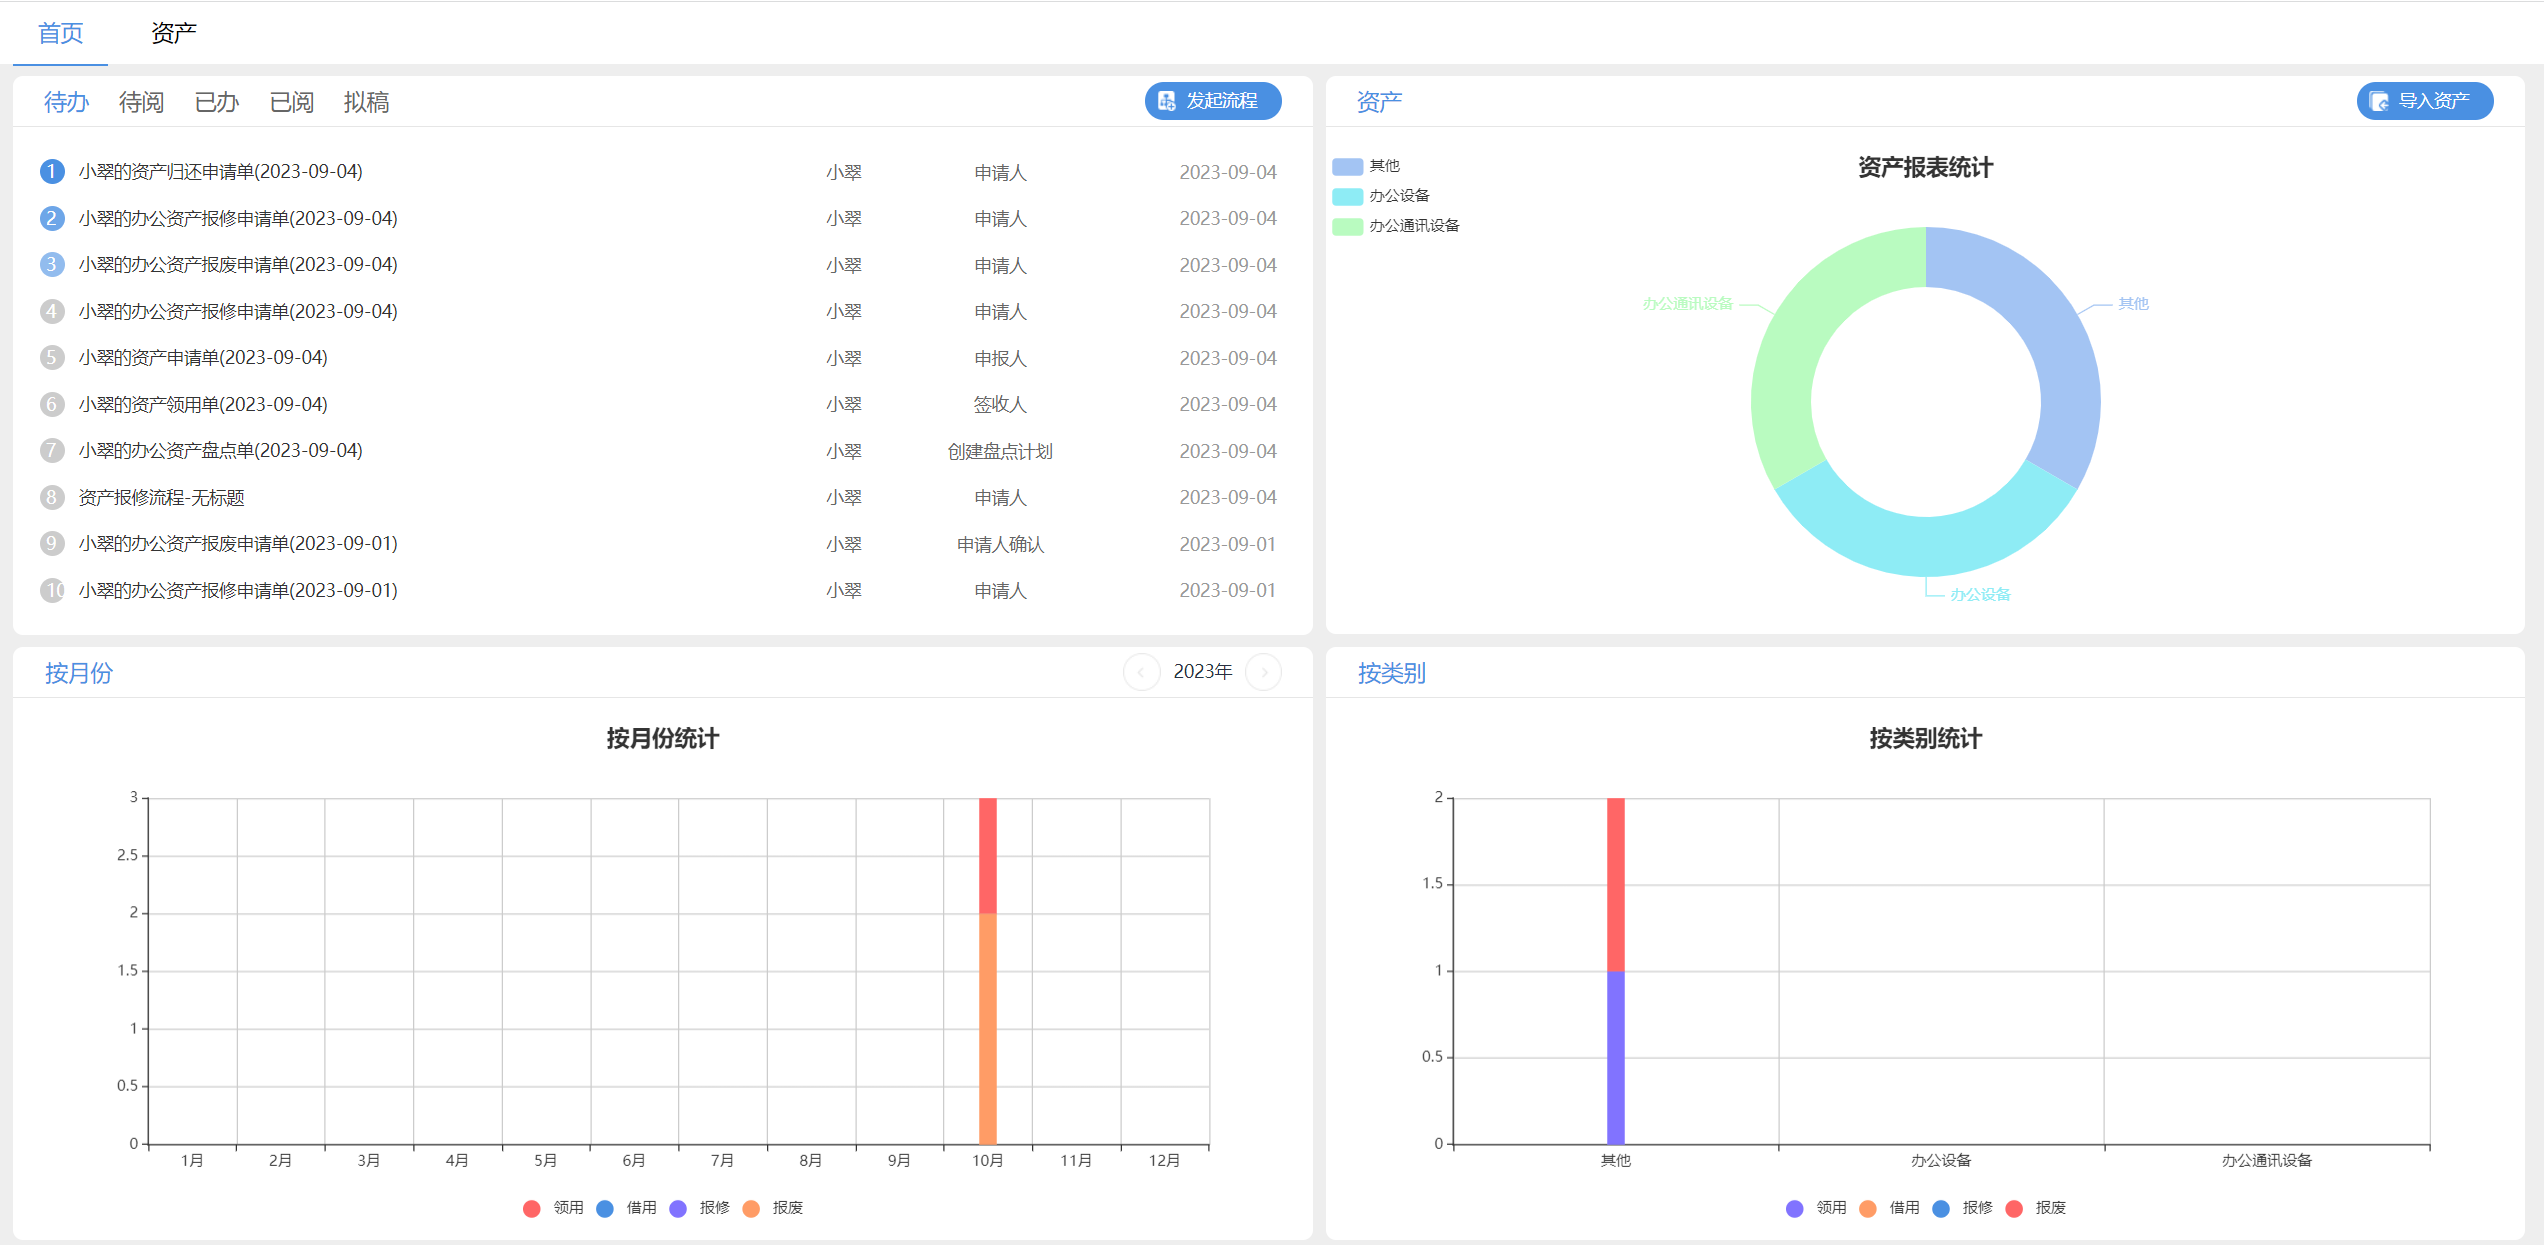Click the 导入资产 button icon

click(x=2379, y=101)
